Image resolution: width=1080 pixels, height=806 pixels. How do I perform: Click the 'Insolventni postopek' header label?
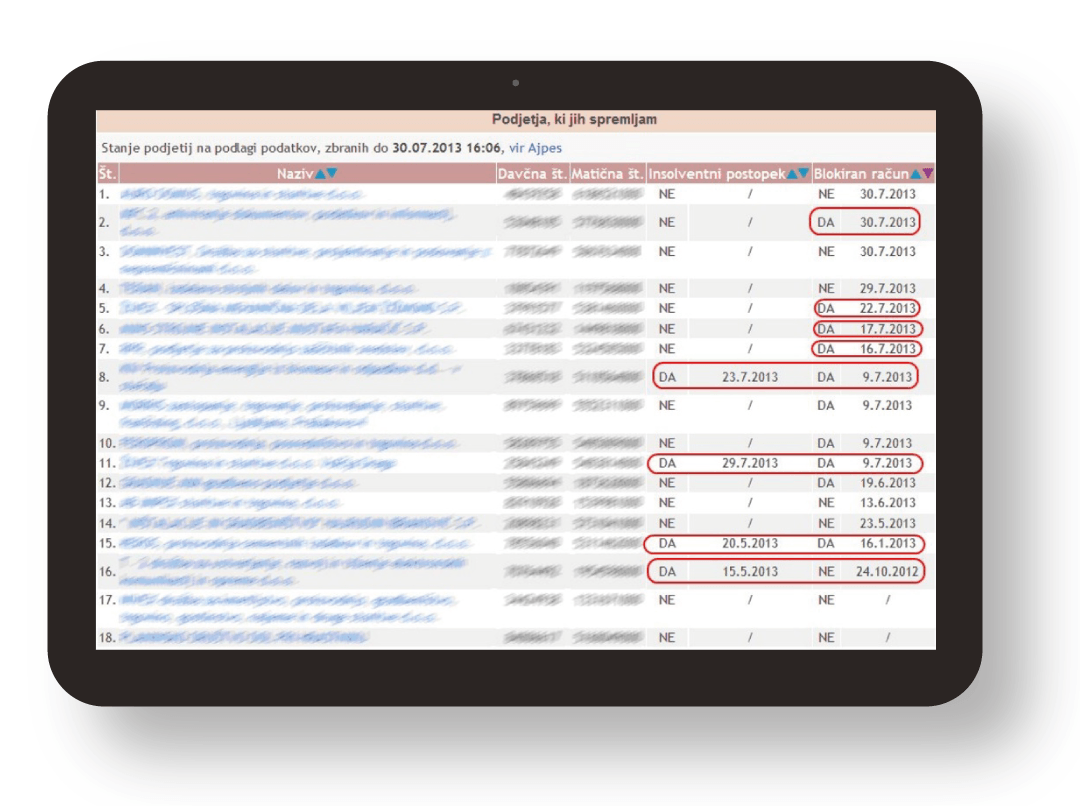coord(717,174)
